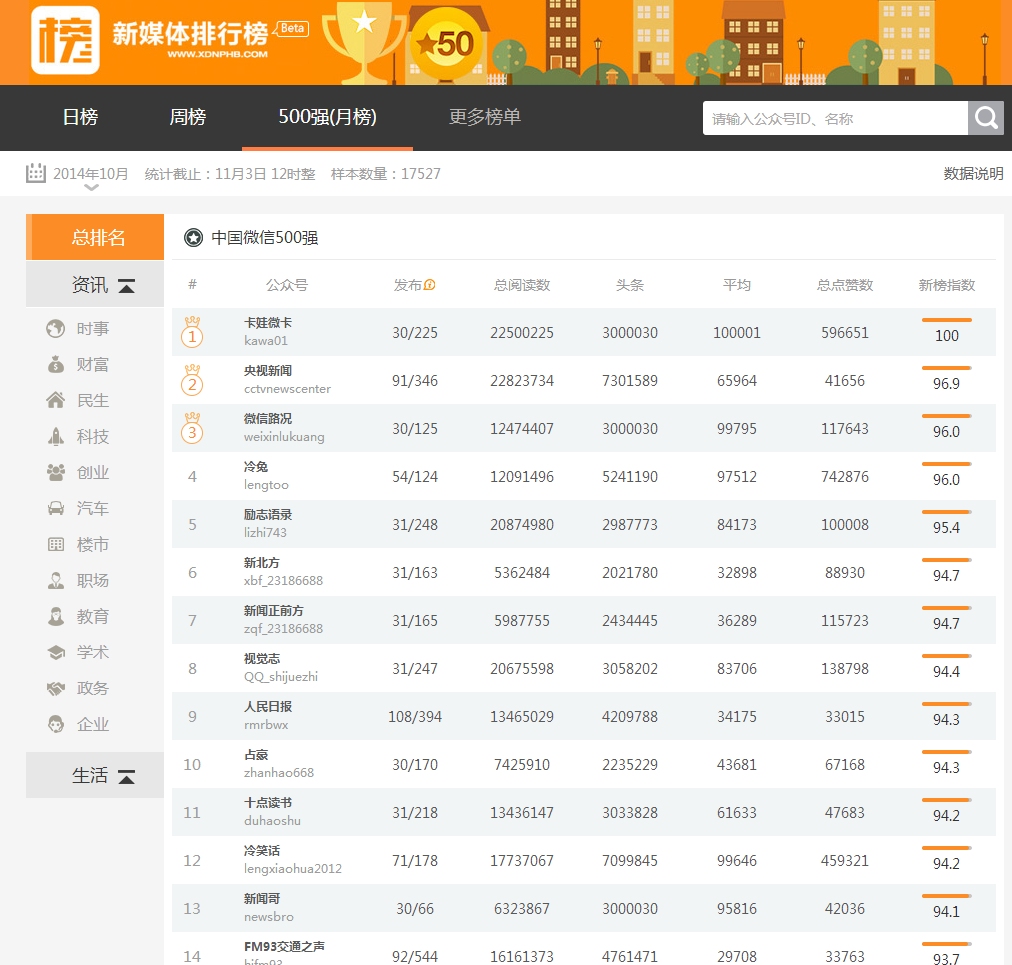Viewport: 1012px width, 965px height.
Task: Click the 学术 graduation cap icon
Action: click(x=56, y=652)
